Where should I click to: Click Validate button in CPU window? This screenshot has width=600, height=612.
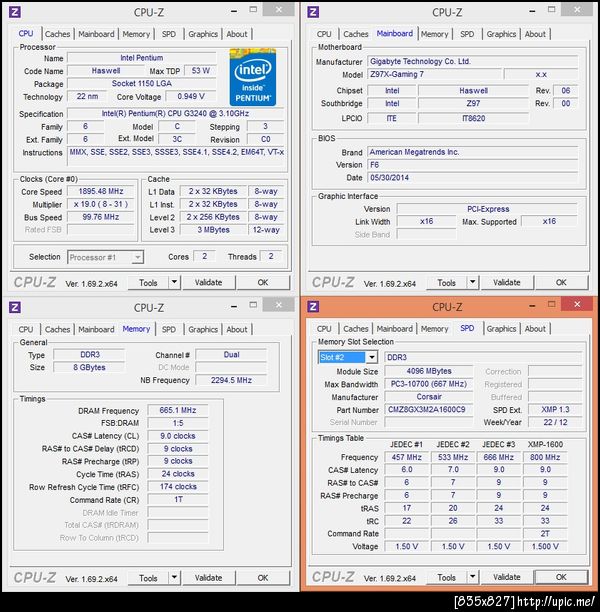click(208, 283)
